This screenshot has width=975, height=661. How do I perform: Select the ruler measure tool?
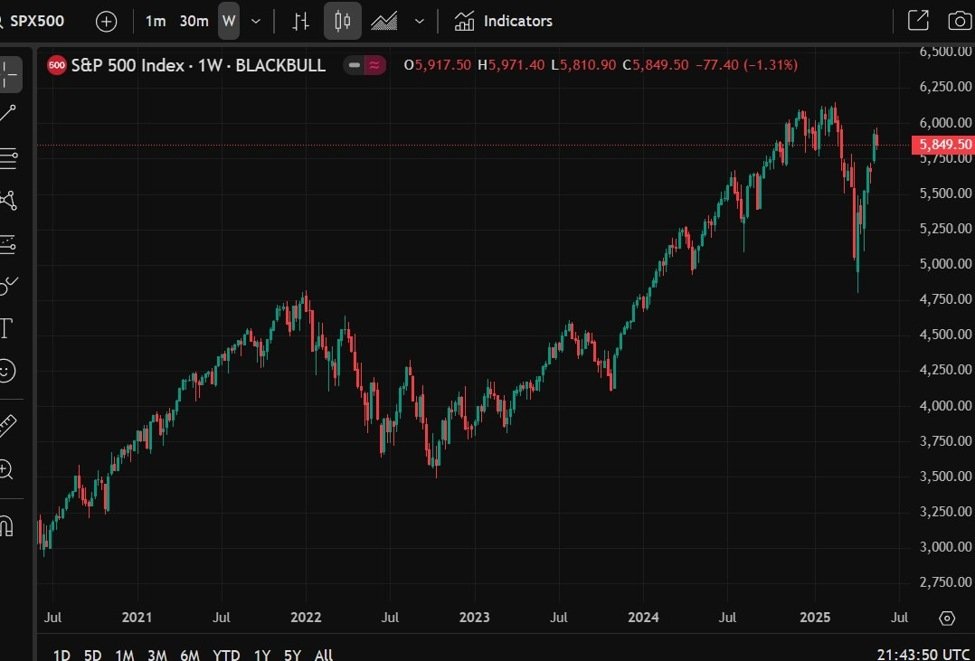pos(8,426)
